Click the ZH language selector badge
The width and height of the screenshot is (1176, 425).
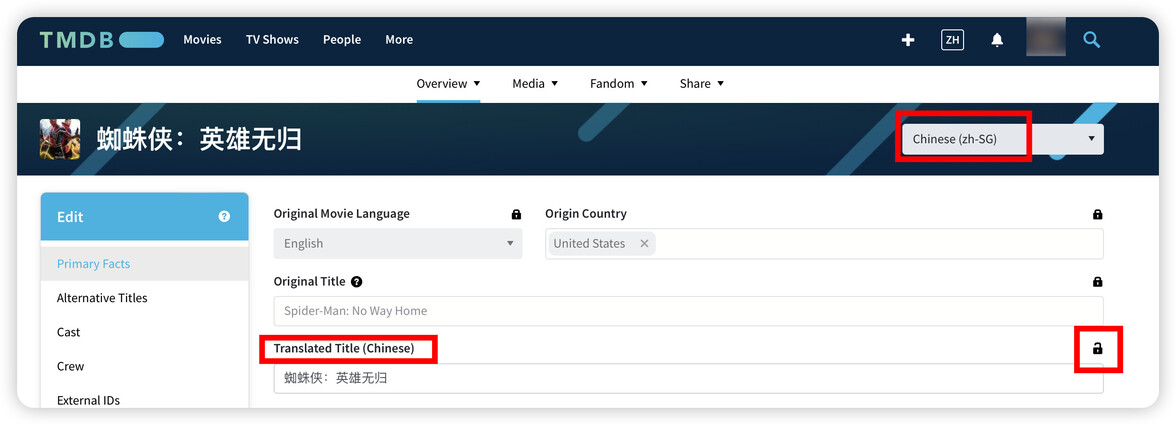tap(952, 40)
